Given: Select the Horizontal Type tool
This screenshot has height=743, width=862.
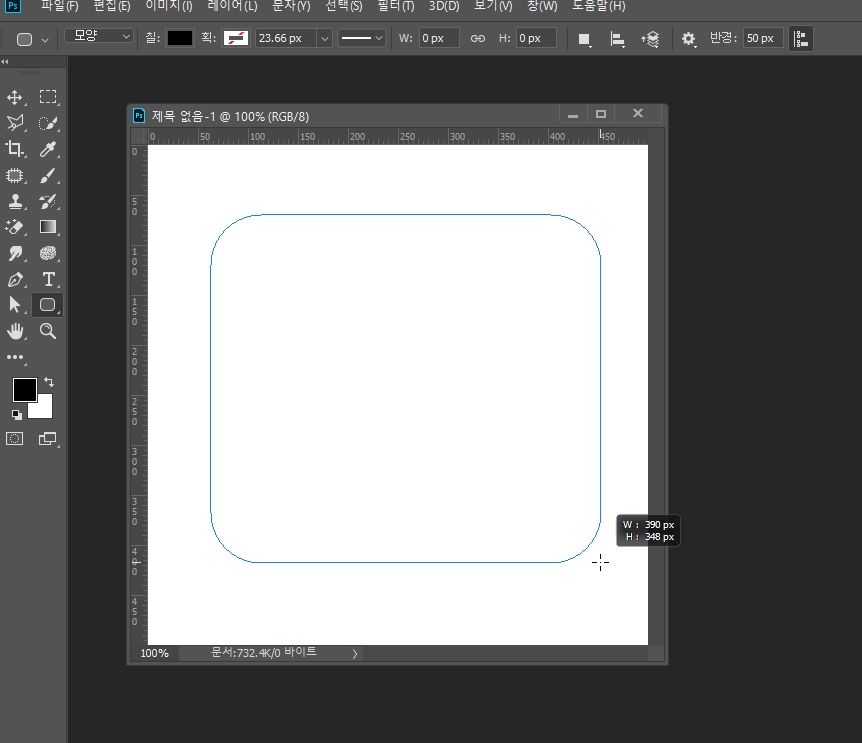Looking at the screenshot, I should [48, 279].
